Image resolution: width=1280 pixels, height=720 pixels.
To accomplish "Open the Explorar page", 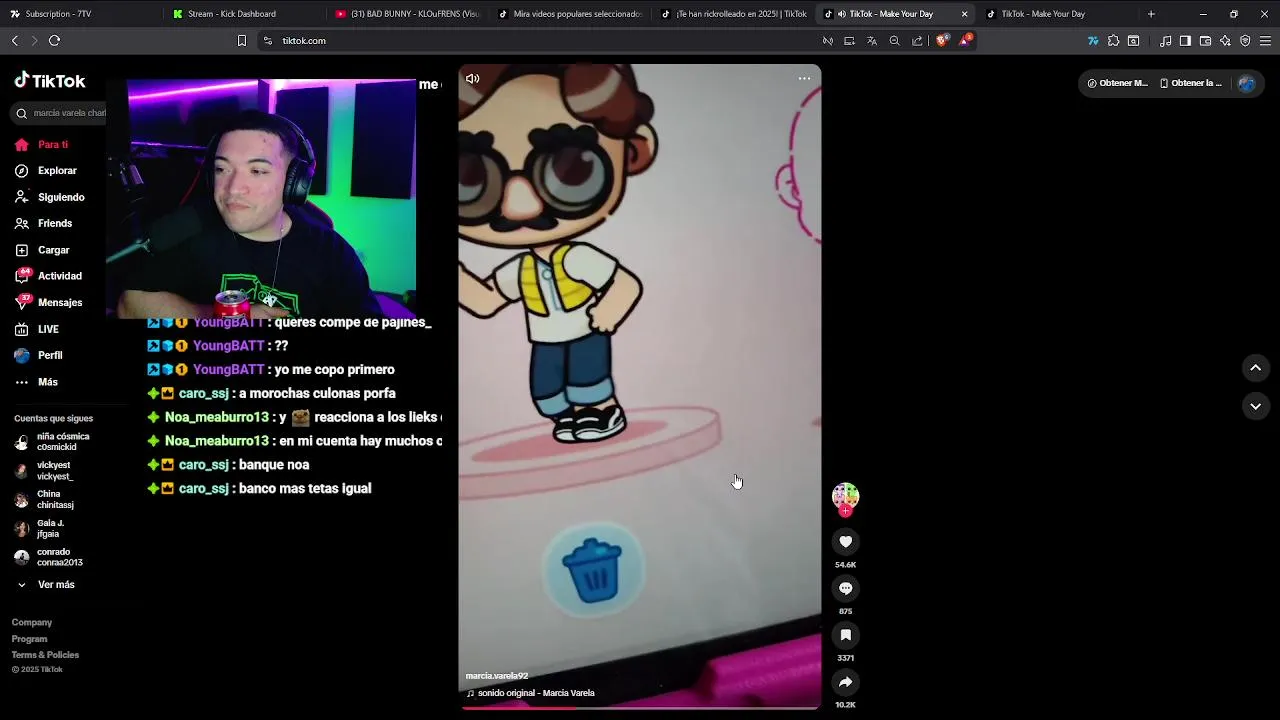I will point(46,171).
